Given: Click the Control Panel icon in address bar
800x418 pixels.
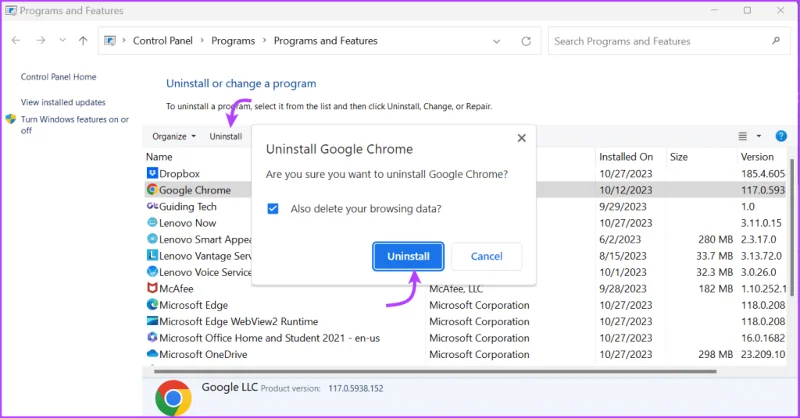Looking at the screenshot, I should click(x=110, y=41).
